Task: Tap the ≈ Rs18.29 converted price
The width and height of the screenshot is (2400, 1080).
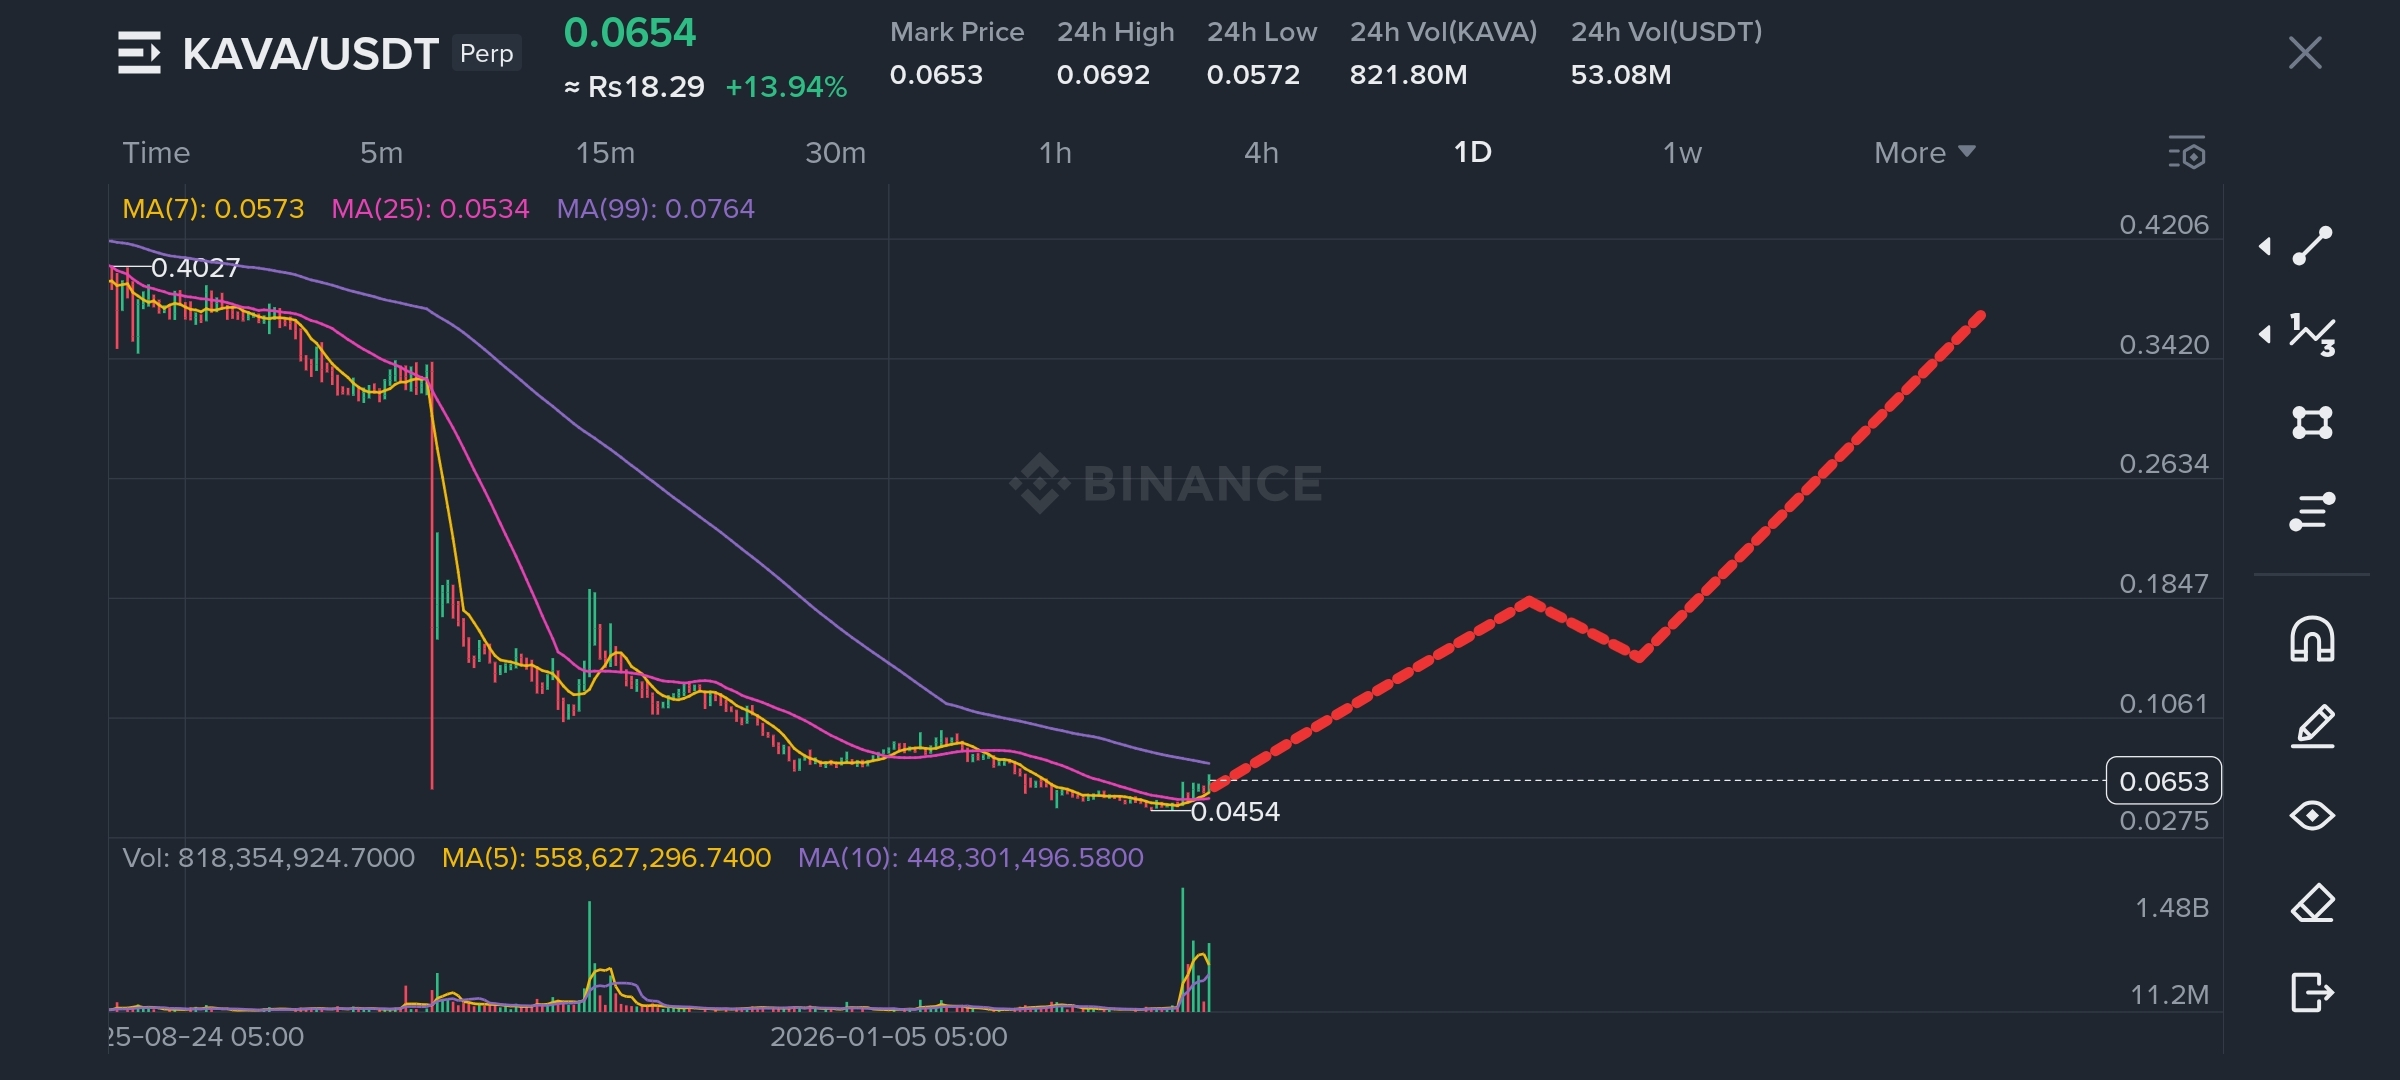Action: 634,87
